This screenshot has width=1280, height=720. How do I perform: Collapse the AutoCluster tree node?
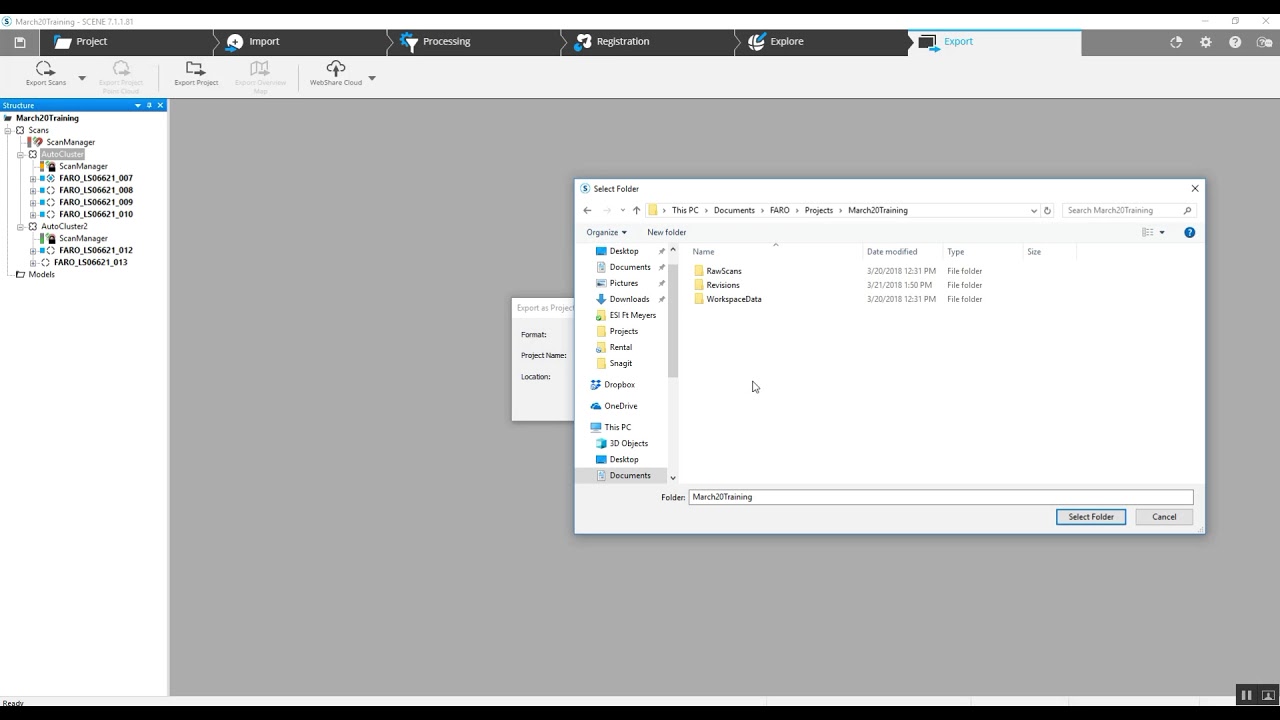pyautogui.click(x=20, y=154)
